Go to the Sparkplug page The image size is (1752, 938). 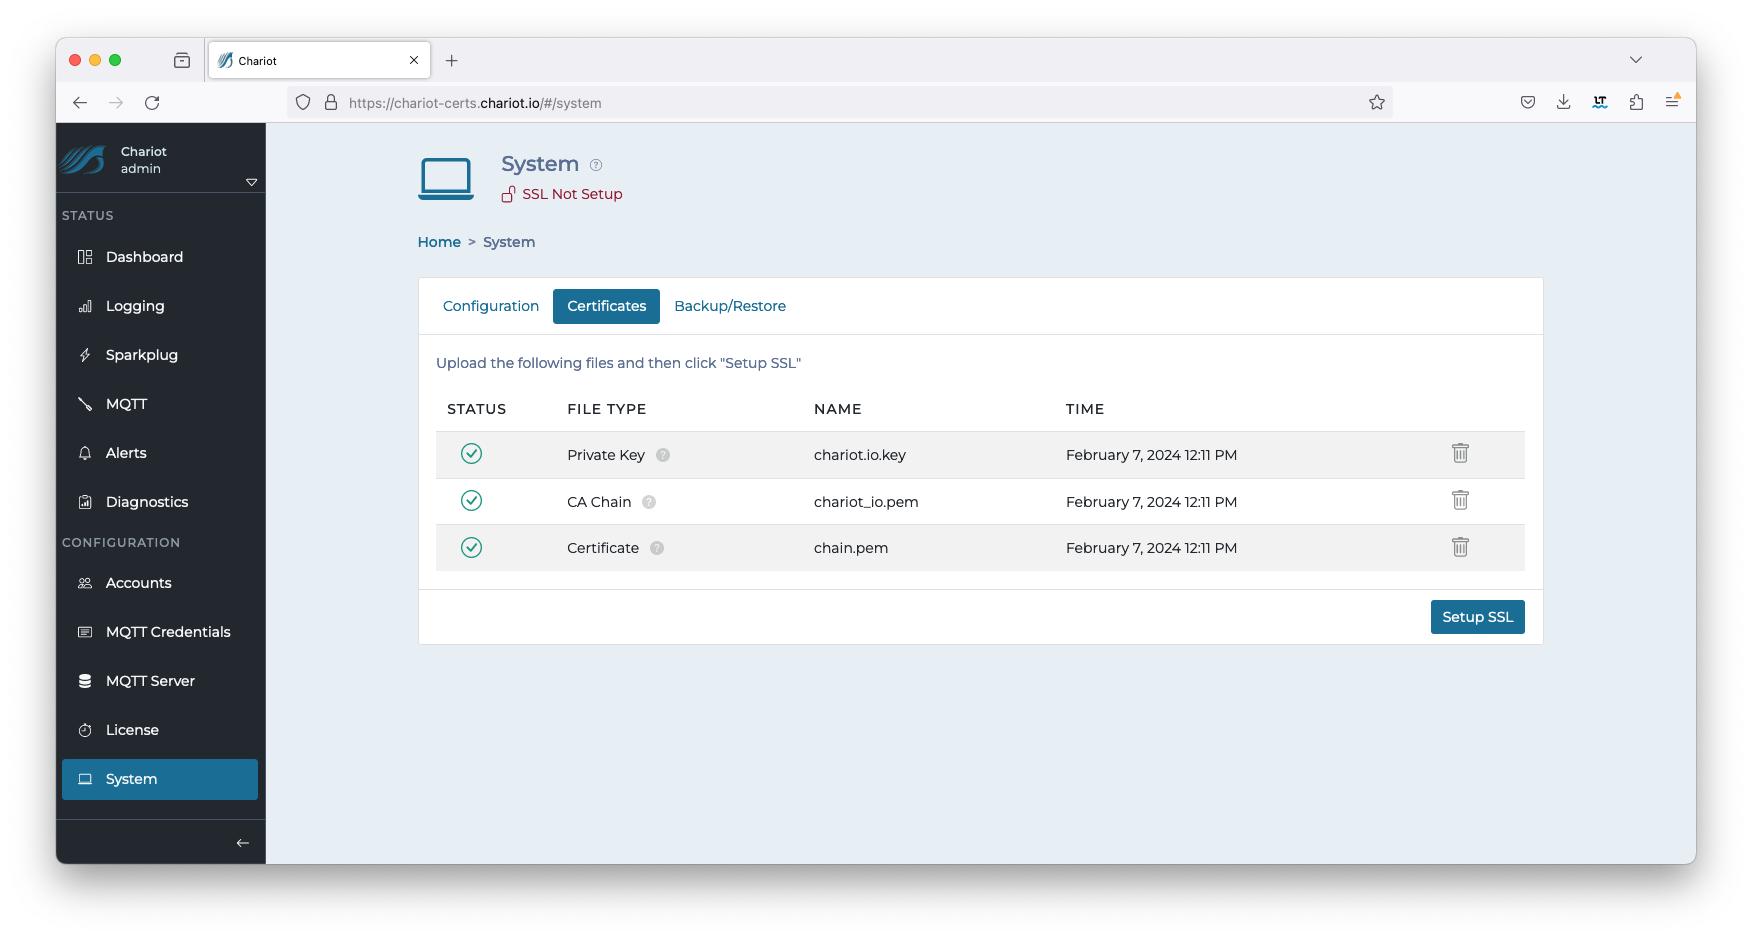click(x=160, y=355)
